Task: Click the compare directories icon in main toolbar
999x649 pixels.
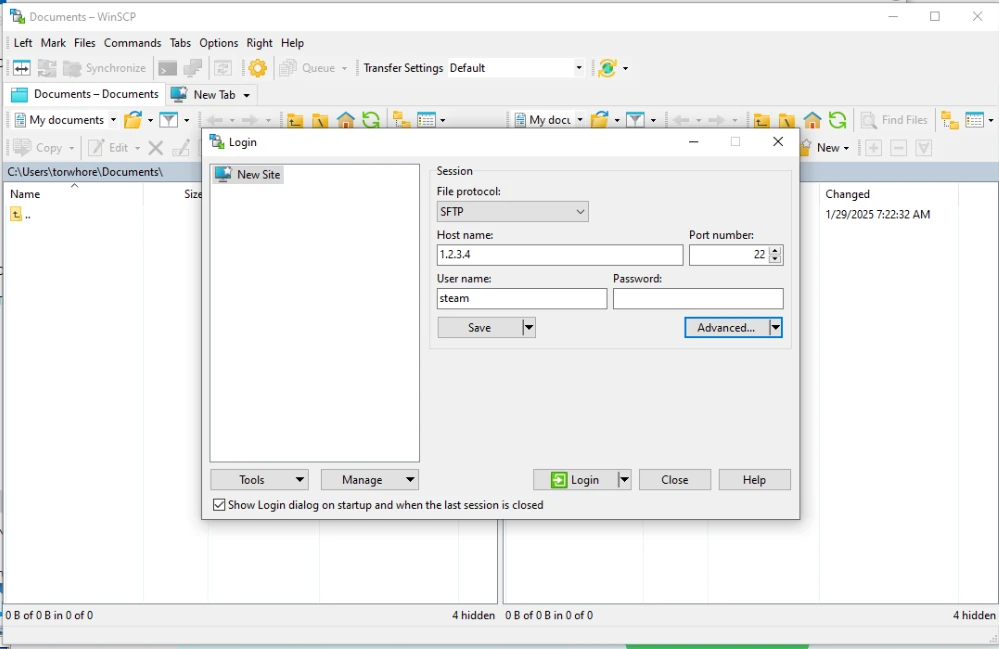Action: (21, 68)
